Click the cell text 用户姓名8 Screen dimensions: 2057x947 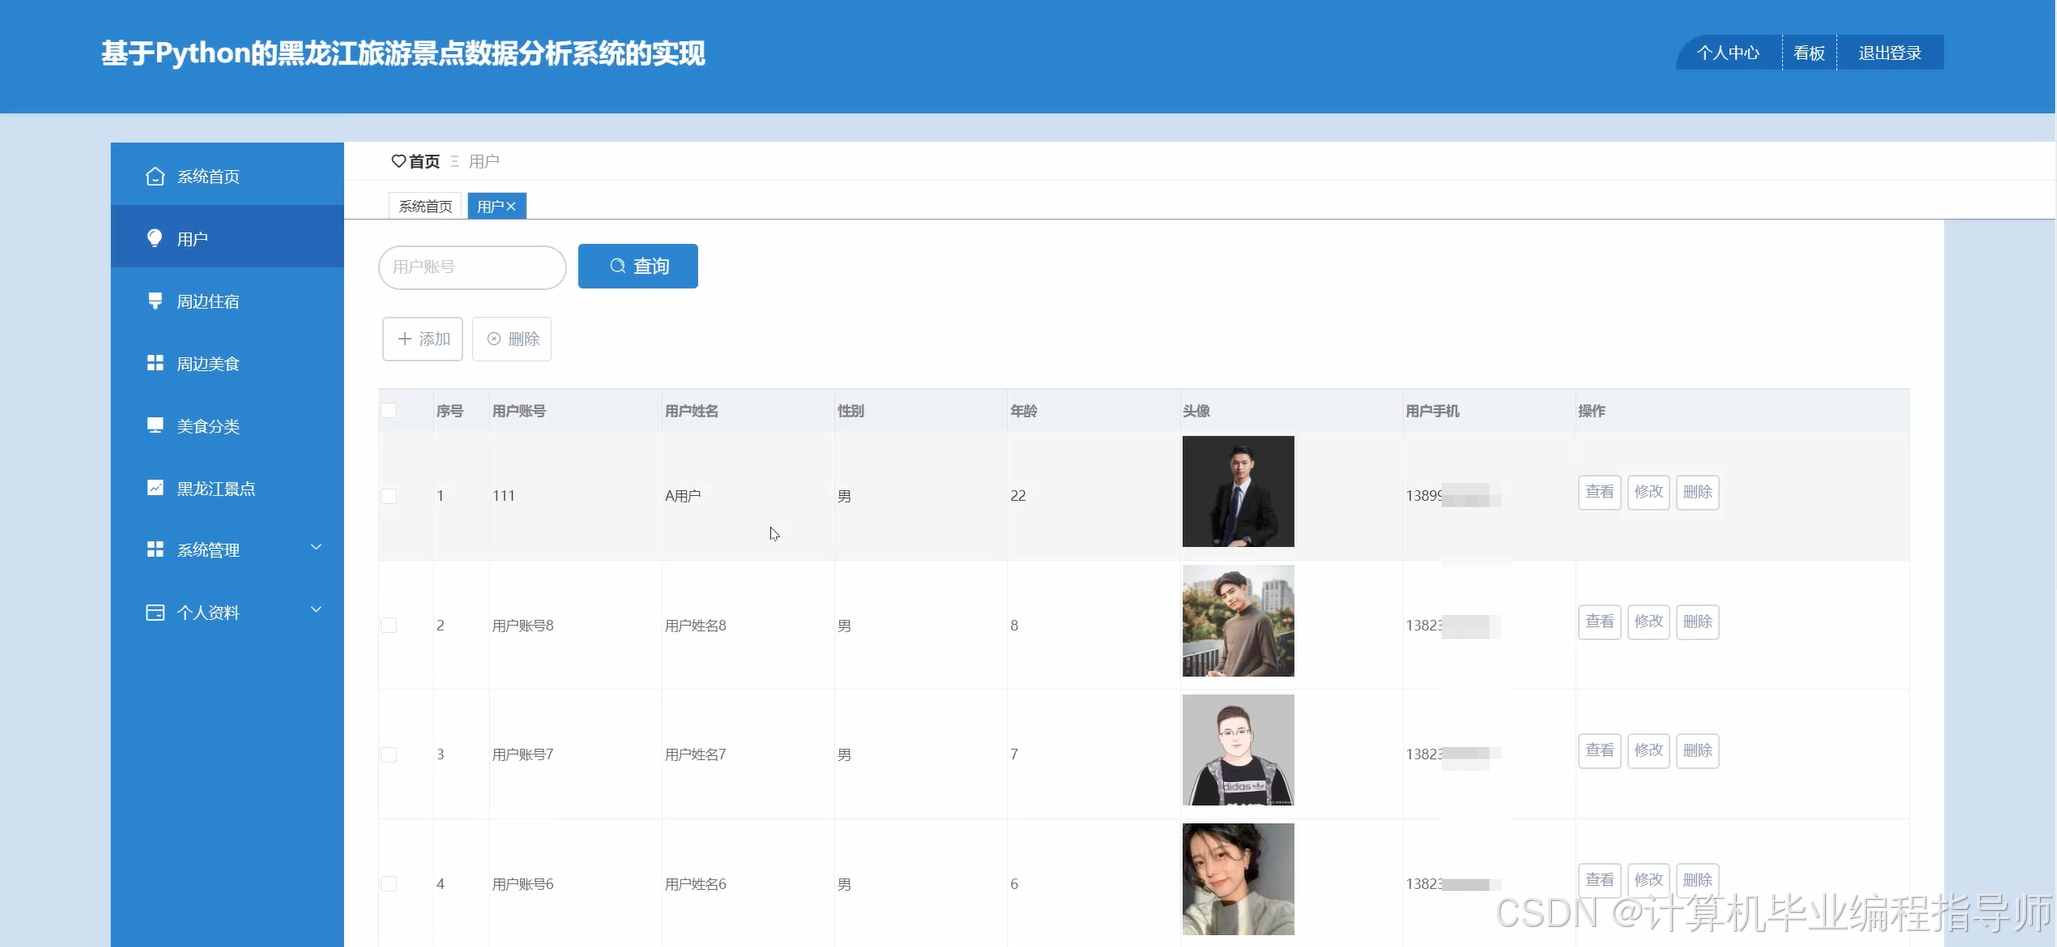click(x=696, y=625)
